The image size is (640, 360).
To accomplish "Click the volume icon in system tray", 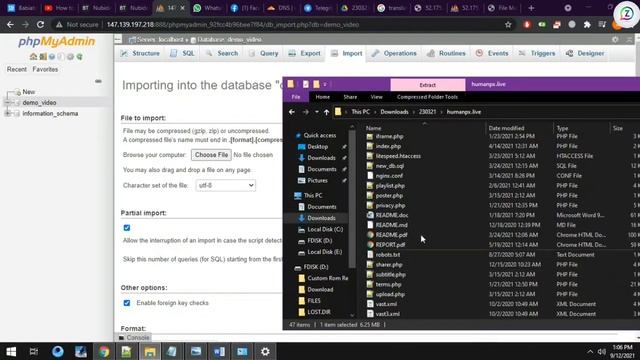I will (x=602, y=351).
